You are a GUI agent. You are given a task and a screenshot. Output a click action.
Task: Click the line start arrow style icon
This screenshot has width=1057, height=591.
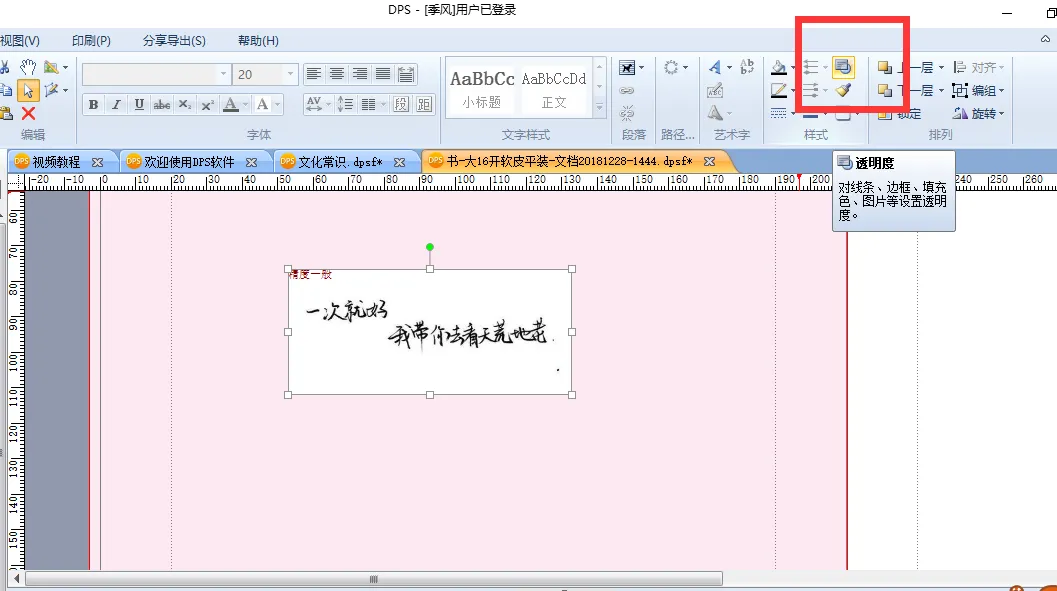pos(811,67)
